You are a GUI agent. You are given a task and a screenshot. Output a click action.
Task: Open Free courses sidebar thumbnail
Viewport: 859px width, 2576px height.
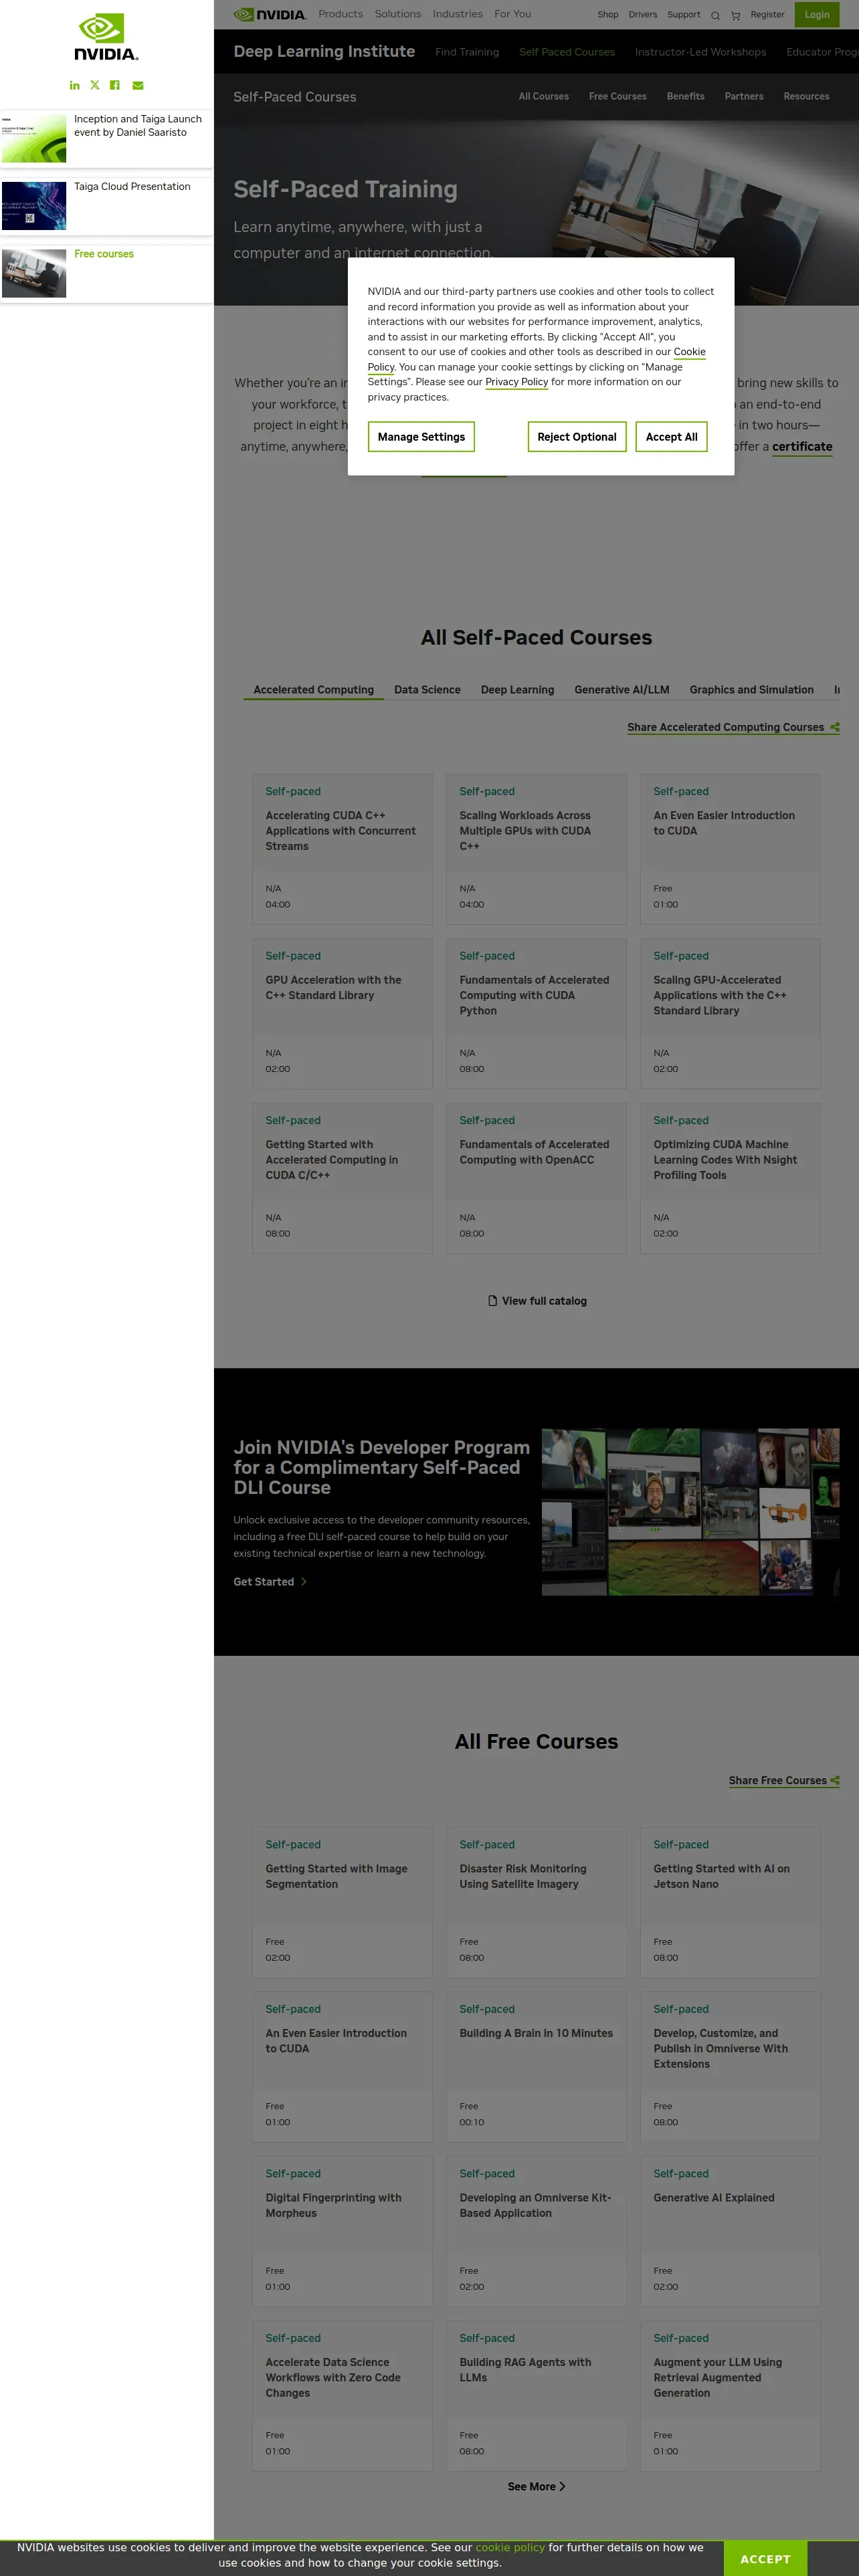point(34,273)
